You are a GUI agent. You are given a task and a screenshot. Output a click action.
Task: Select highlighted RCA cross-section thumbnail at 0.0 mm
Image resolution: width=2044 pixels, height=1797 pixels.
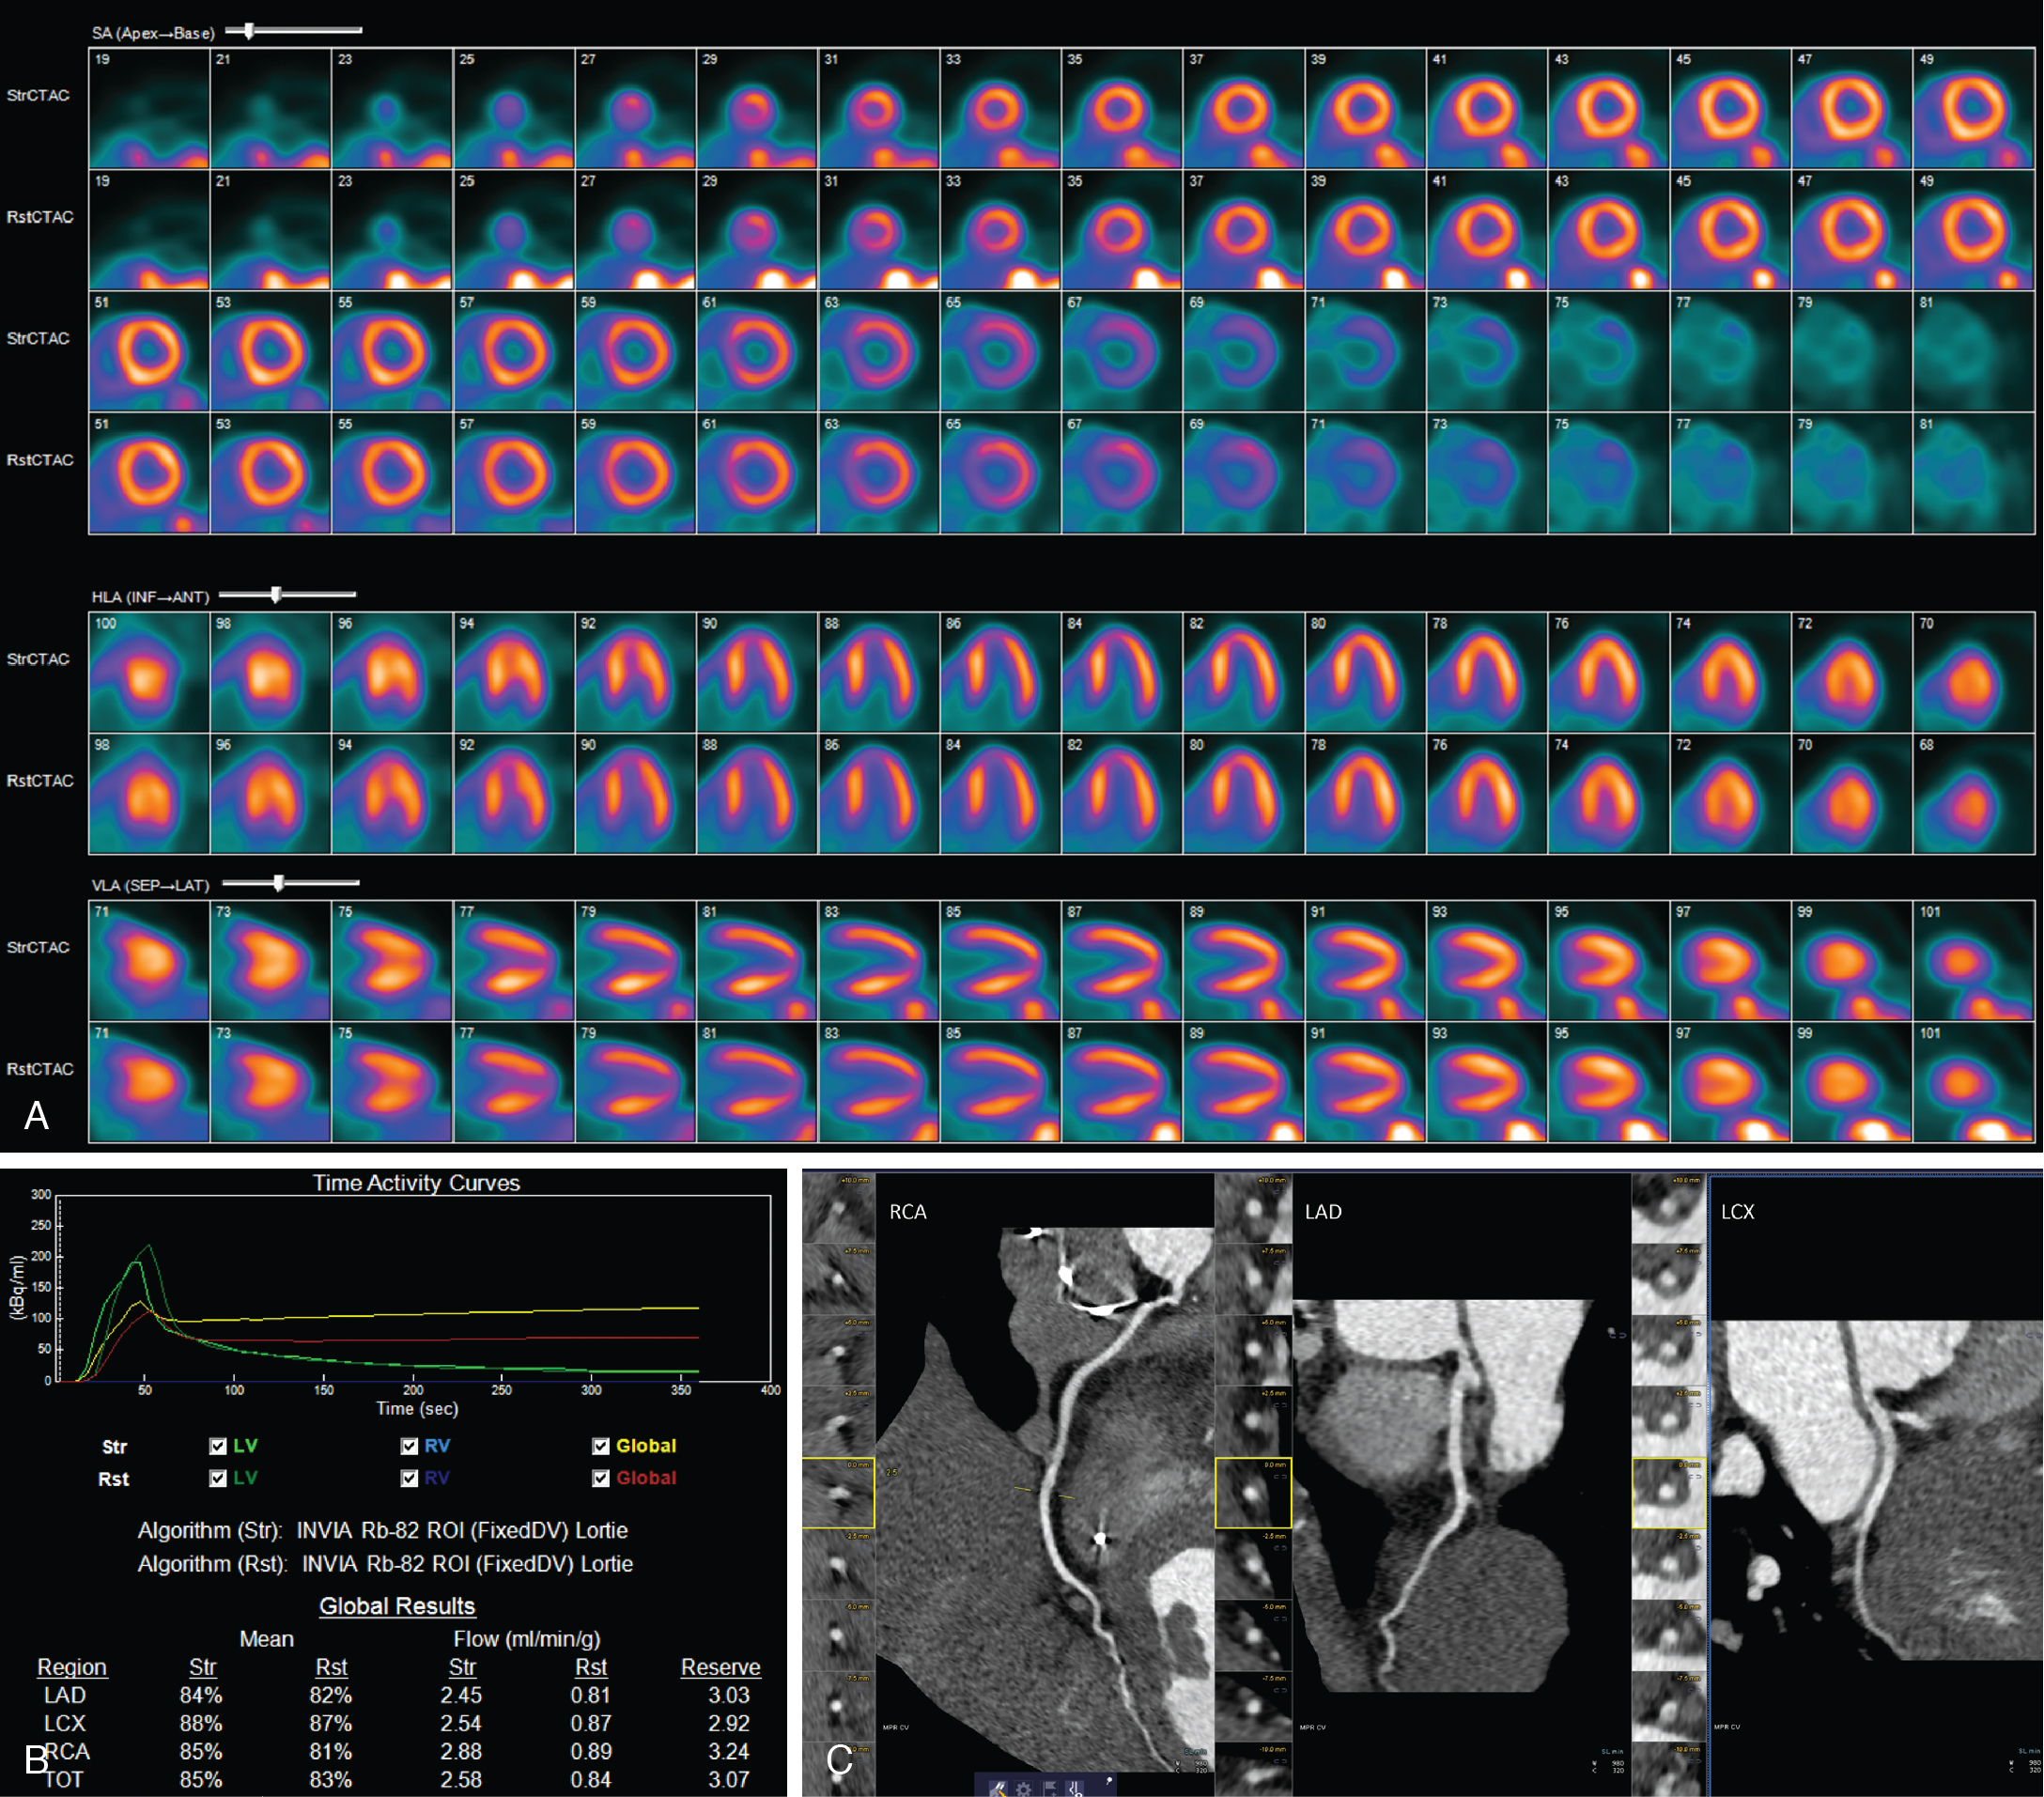838,1493
